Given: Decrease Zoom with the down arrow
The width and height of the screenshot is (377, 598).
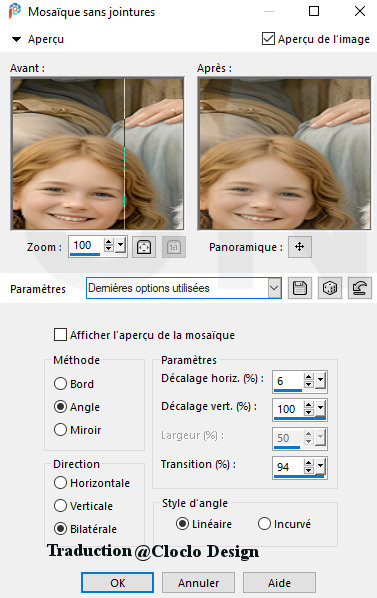Looking at the screenshot, I should pos(109,249).
